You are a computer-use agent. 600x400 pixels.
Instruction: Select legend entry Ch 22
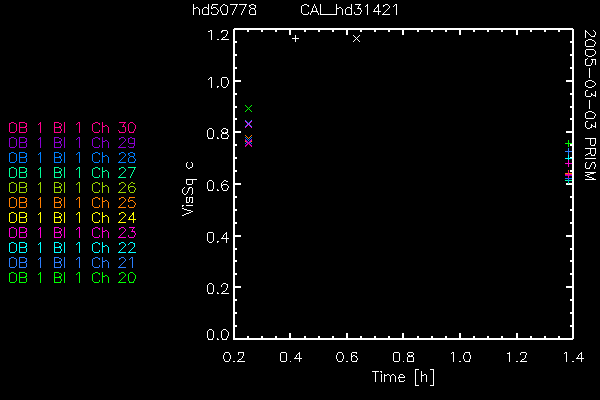[72, 248]
